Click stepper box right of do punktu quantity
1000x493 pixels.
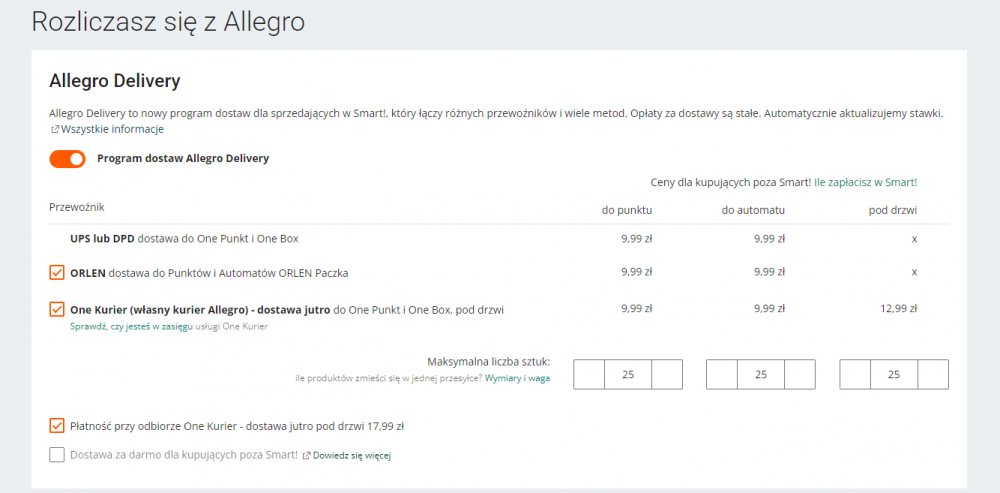coord(667,374)
